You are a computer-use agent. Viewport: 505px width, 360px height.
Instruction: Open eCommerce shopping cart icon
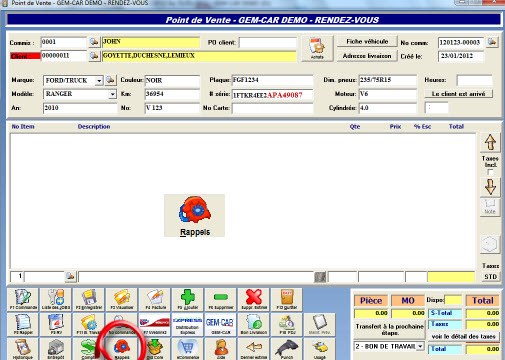coord(188,349)
